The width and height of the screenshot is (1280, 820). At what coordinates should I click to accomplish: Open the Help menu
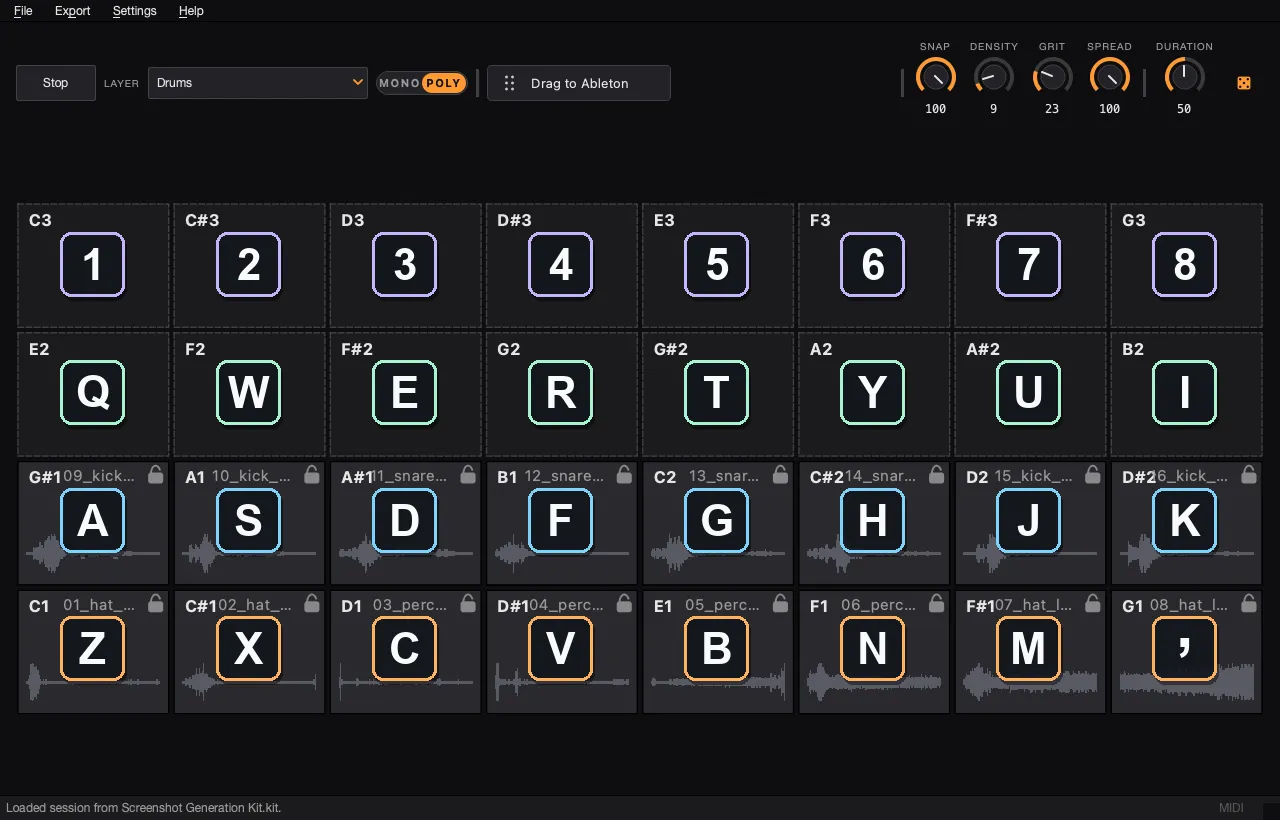(x=191, y=11)
